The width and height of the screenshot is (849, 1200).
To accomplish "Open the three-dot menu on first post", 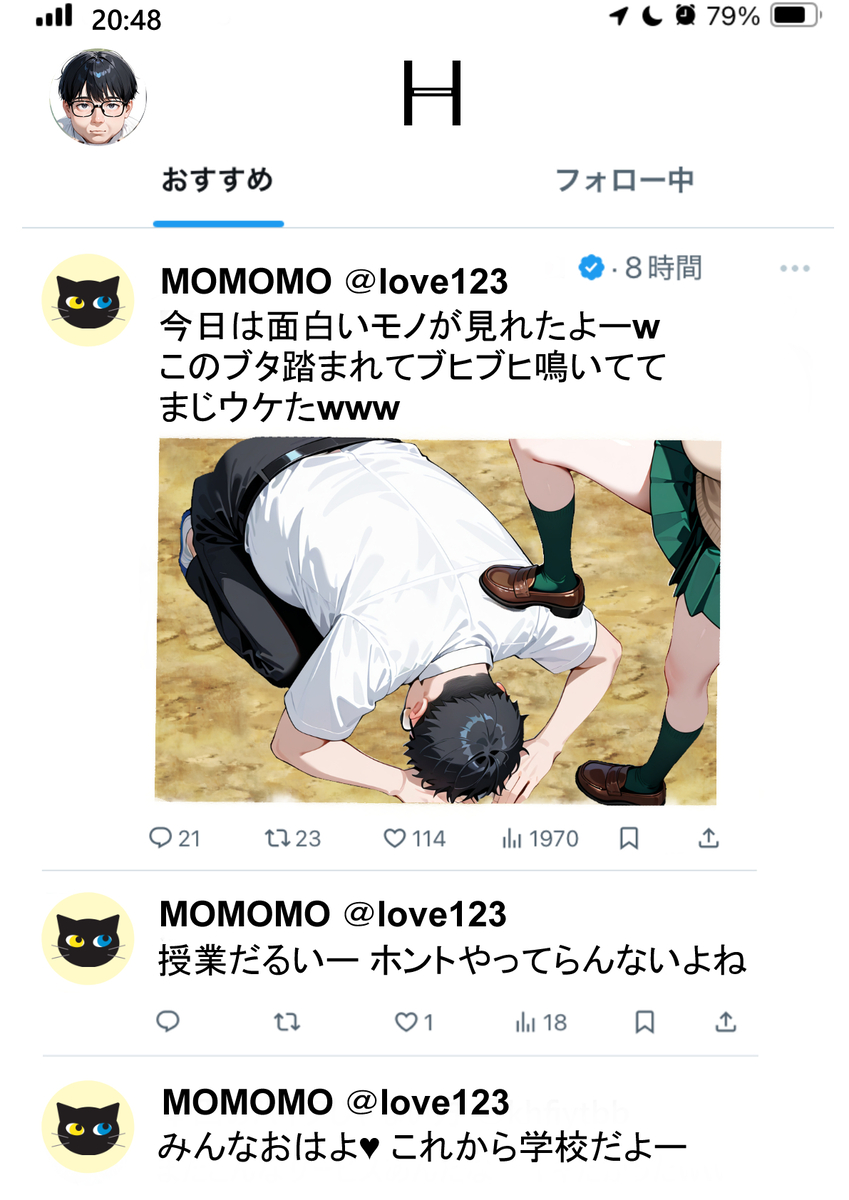I will coord(794,268).
